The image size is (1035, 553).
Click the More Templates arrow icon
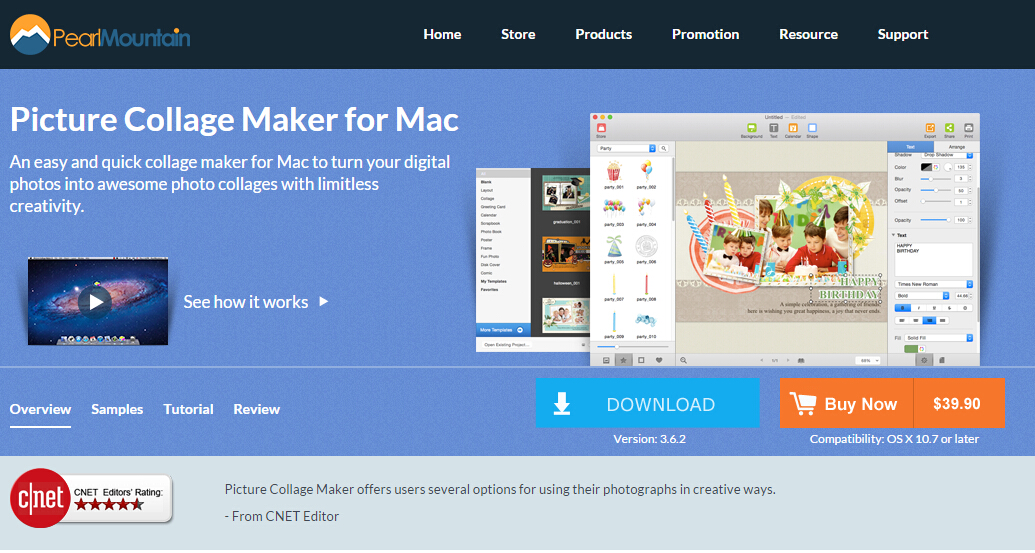(x=519, y=330)
